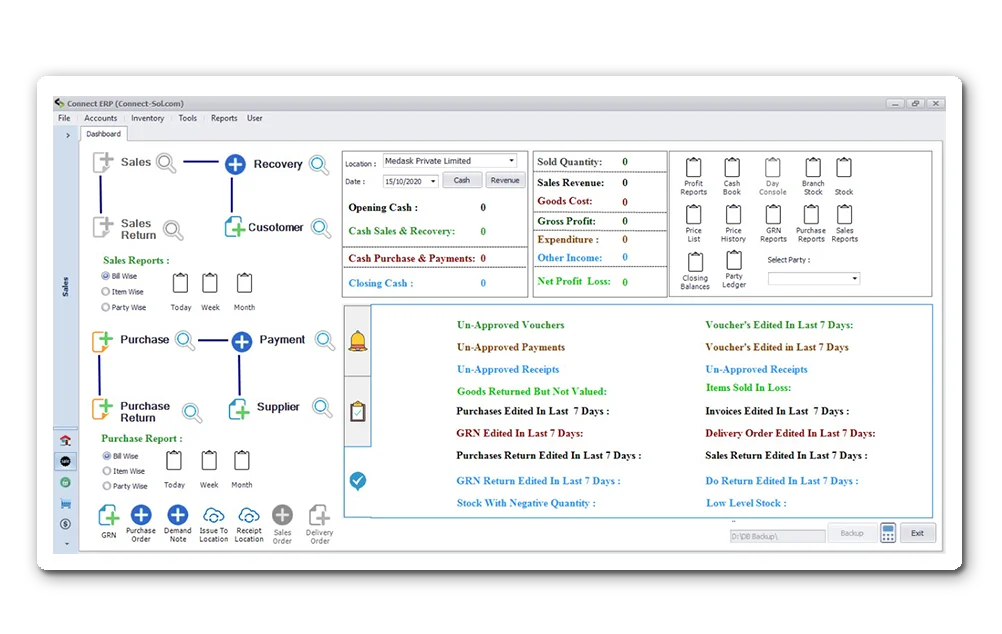Add a new Customer icon
The height and width of the screenshot is (634, 1002).
click(x=235, y=227)
